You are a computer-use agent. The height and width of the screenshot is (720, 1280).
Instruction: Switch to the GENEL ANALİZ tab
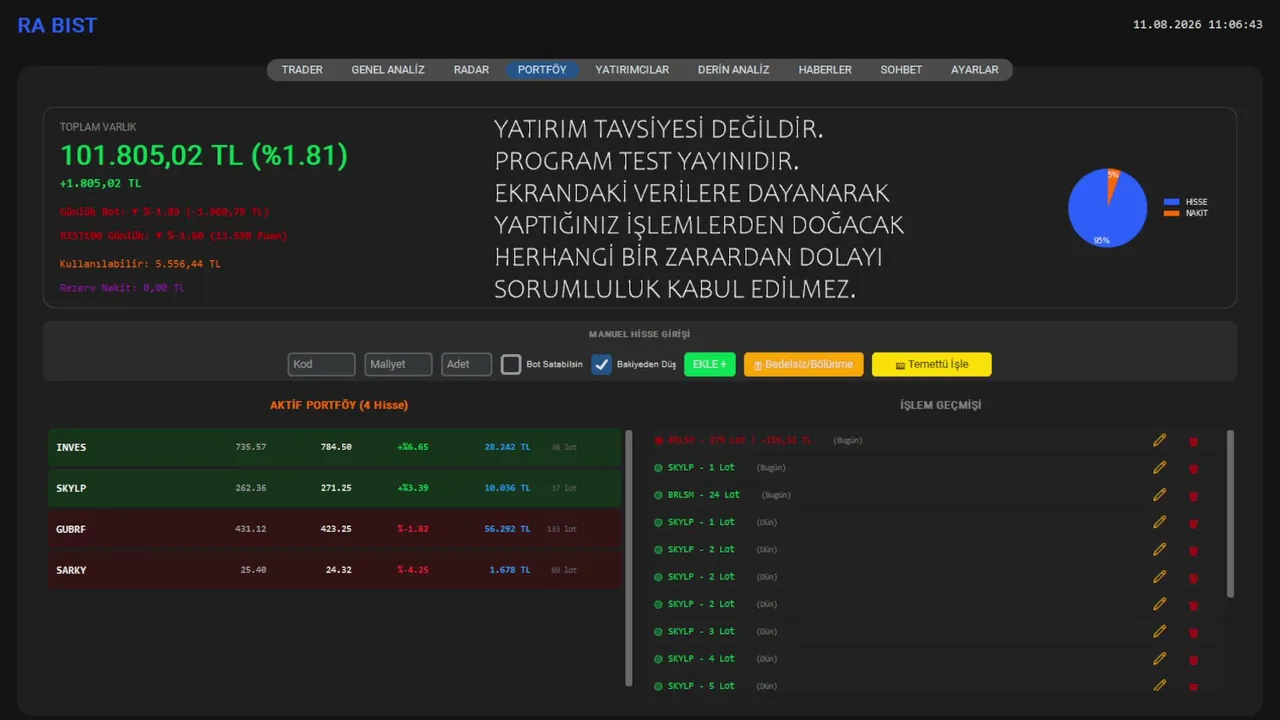tap(388, 70)
